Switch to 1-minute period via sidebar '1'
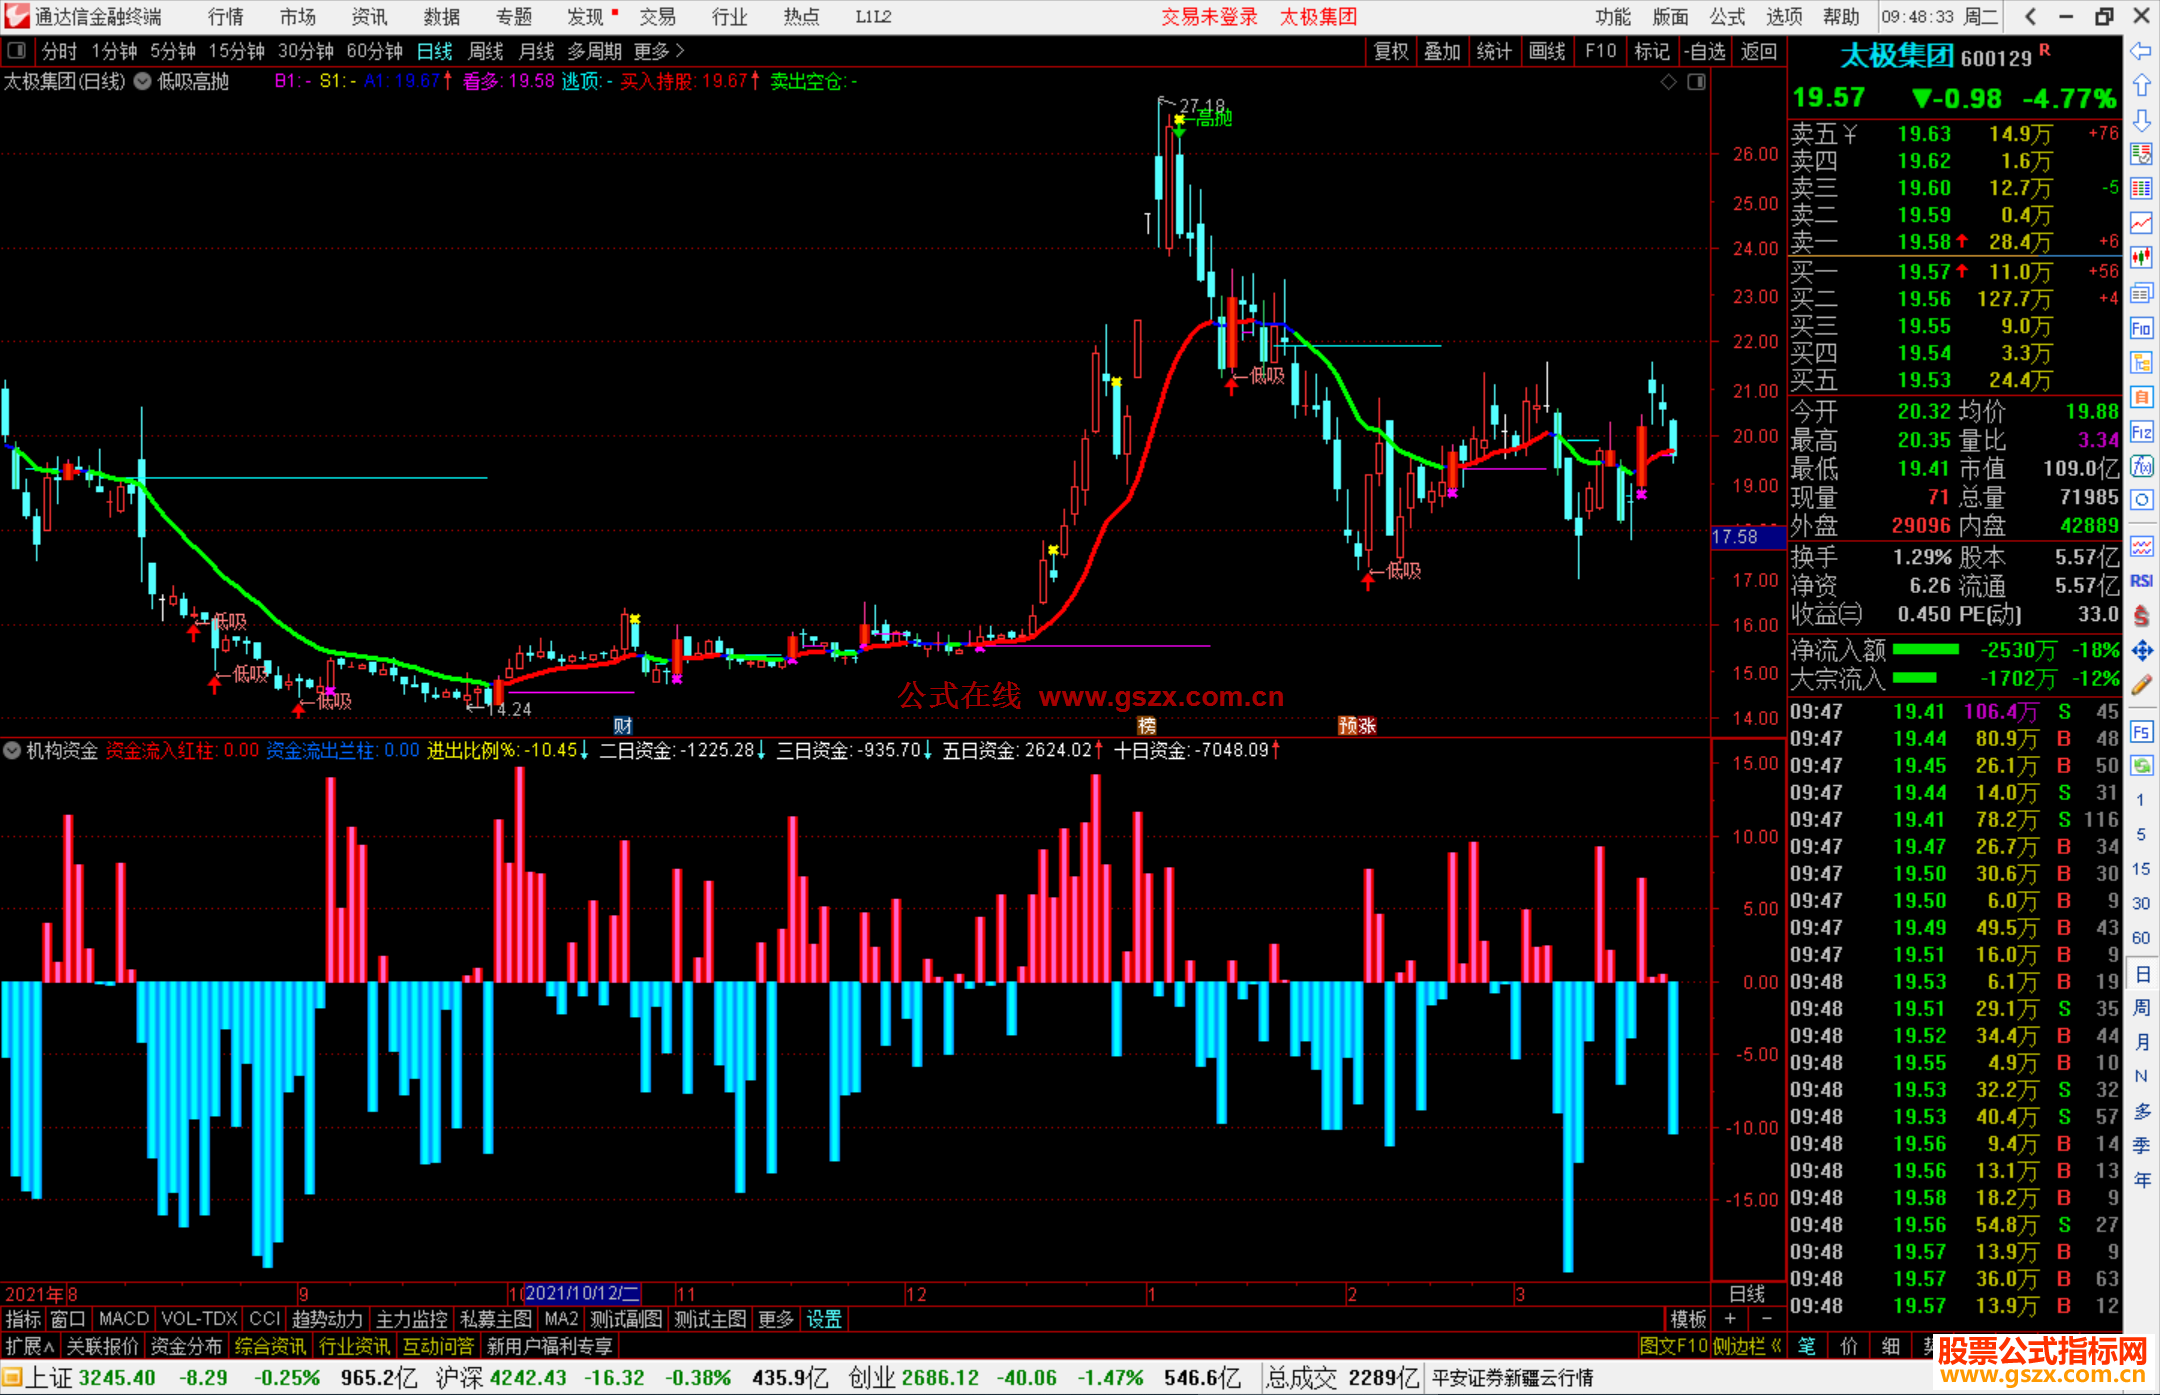The height and width of the screenshot is (1395, 2160). (x=2141, y=800)
